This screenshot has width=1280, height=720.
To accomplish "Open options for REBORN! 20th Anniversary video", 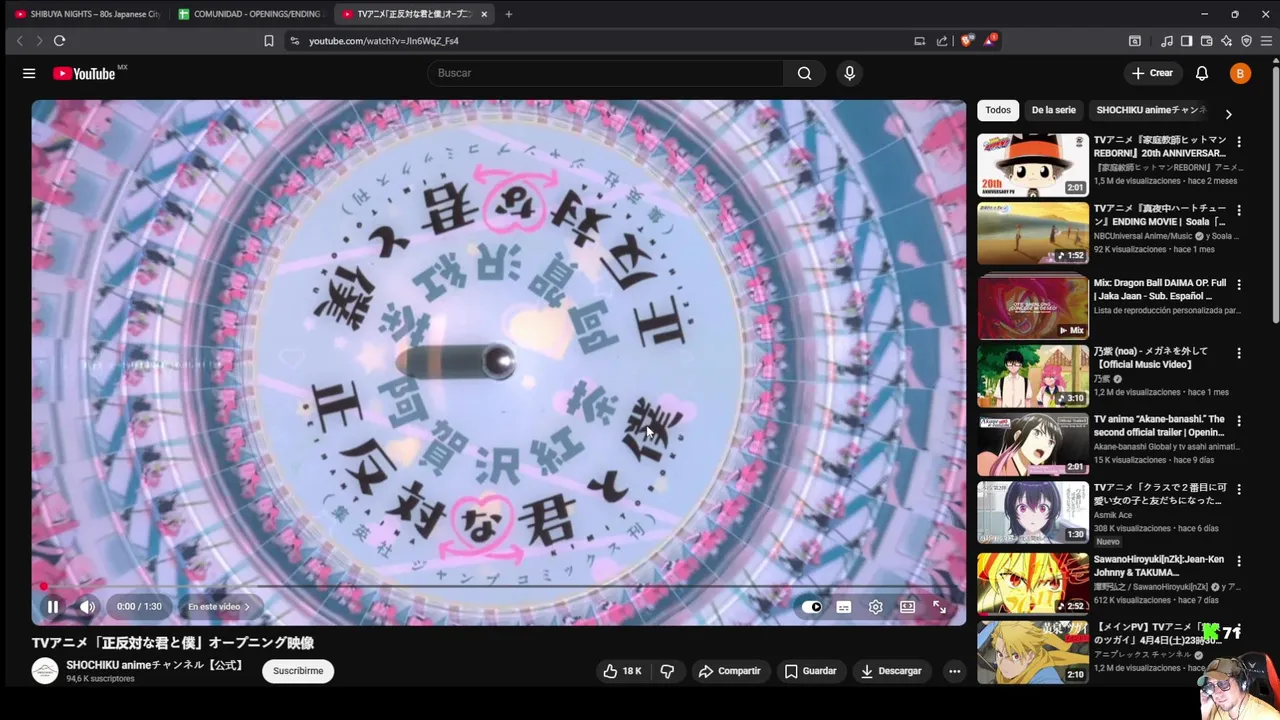I will [x=1239, y=142].
